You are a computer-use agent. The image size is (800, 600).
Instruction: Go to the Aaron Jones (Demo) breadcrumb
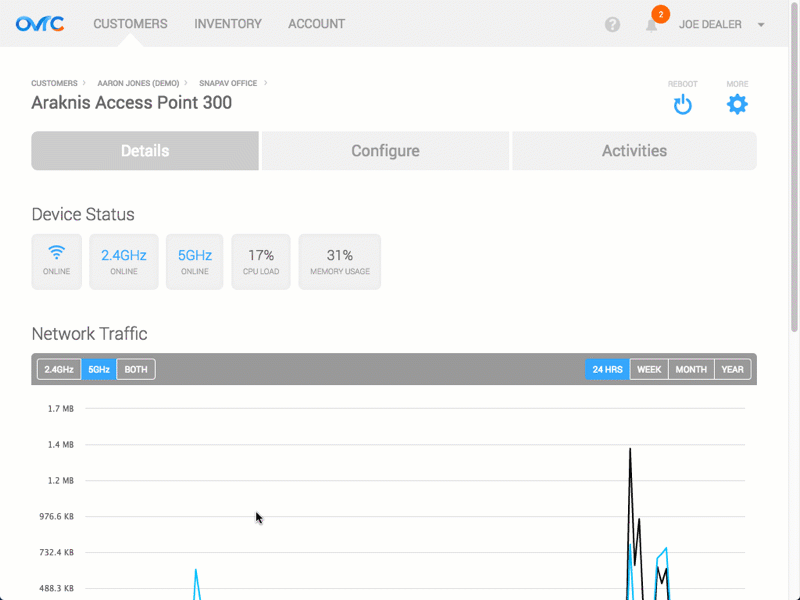point(138,83)
